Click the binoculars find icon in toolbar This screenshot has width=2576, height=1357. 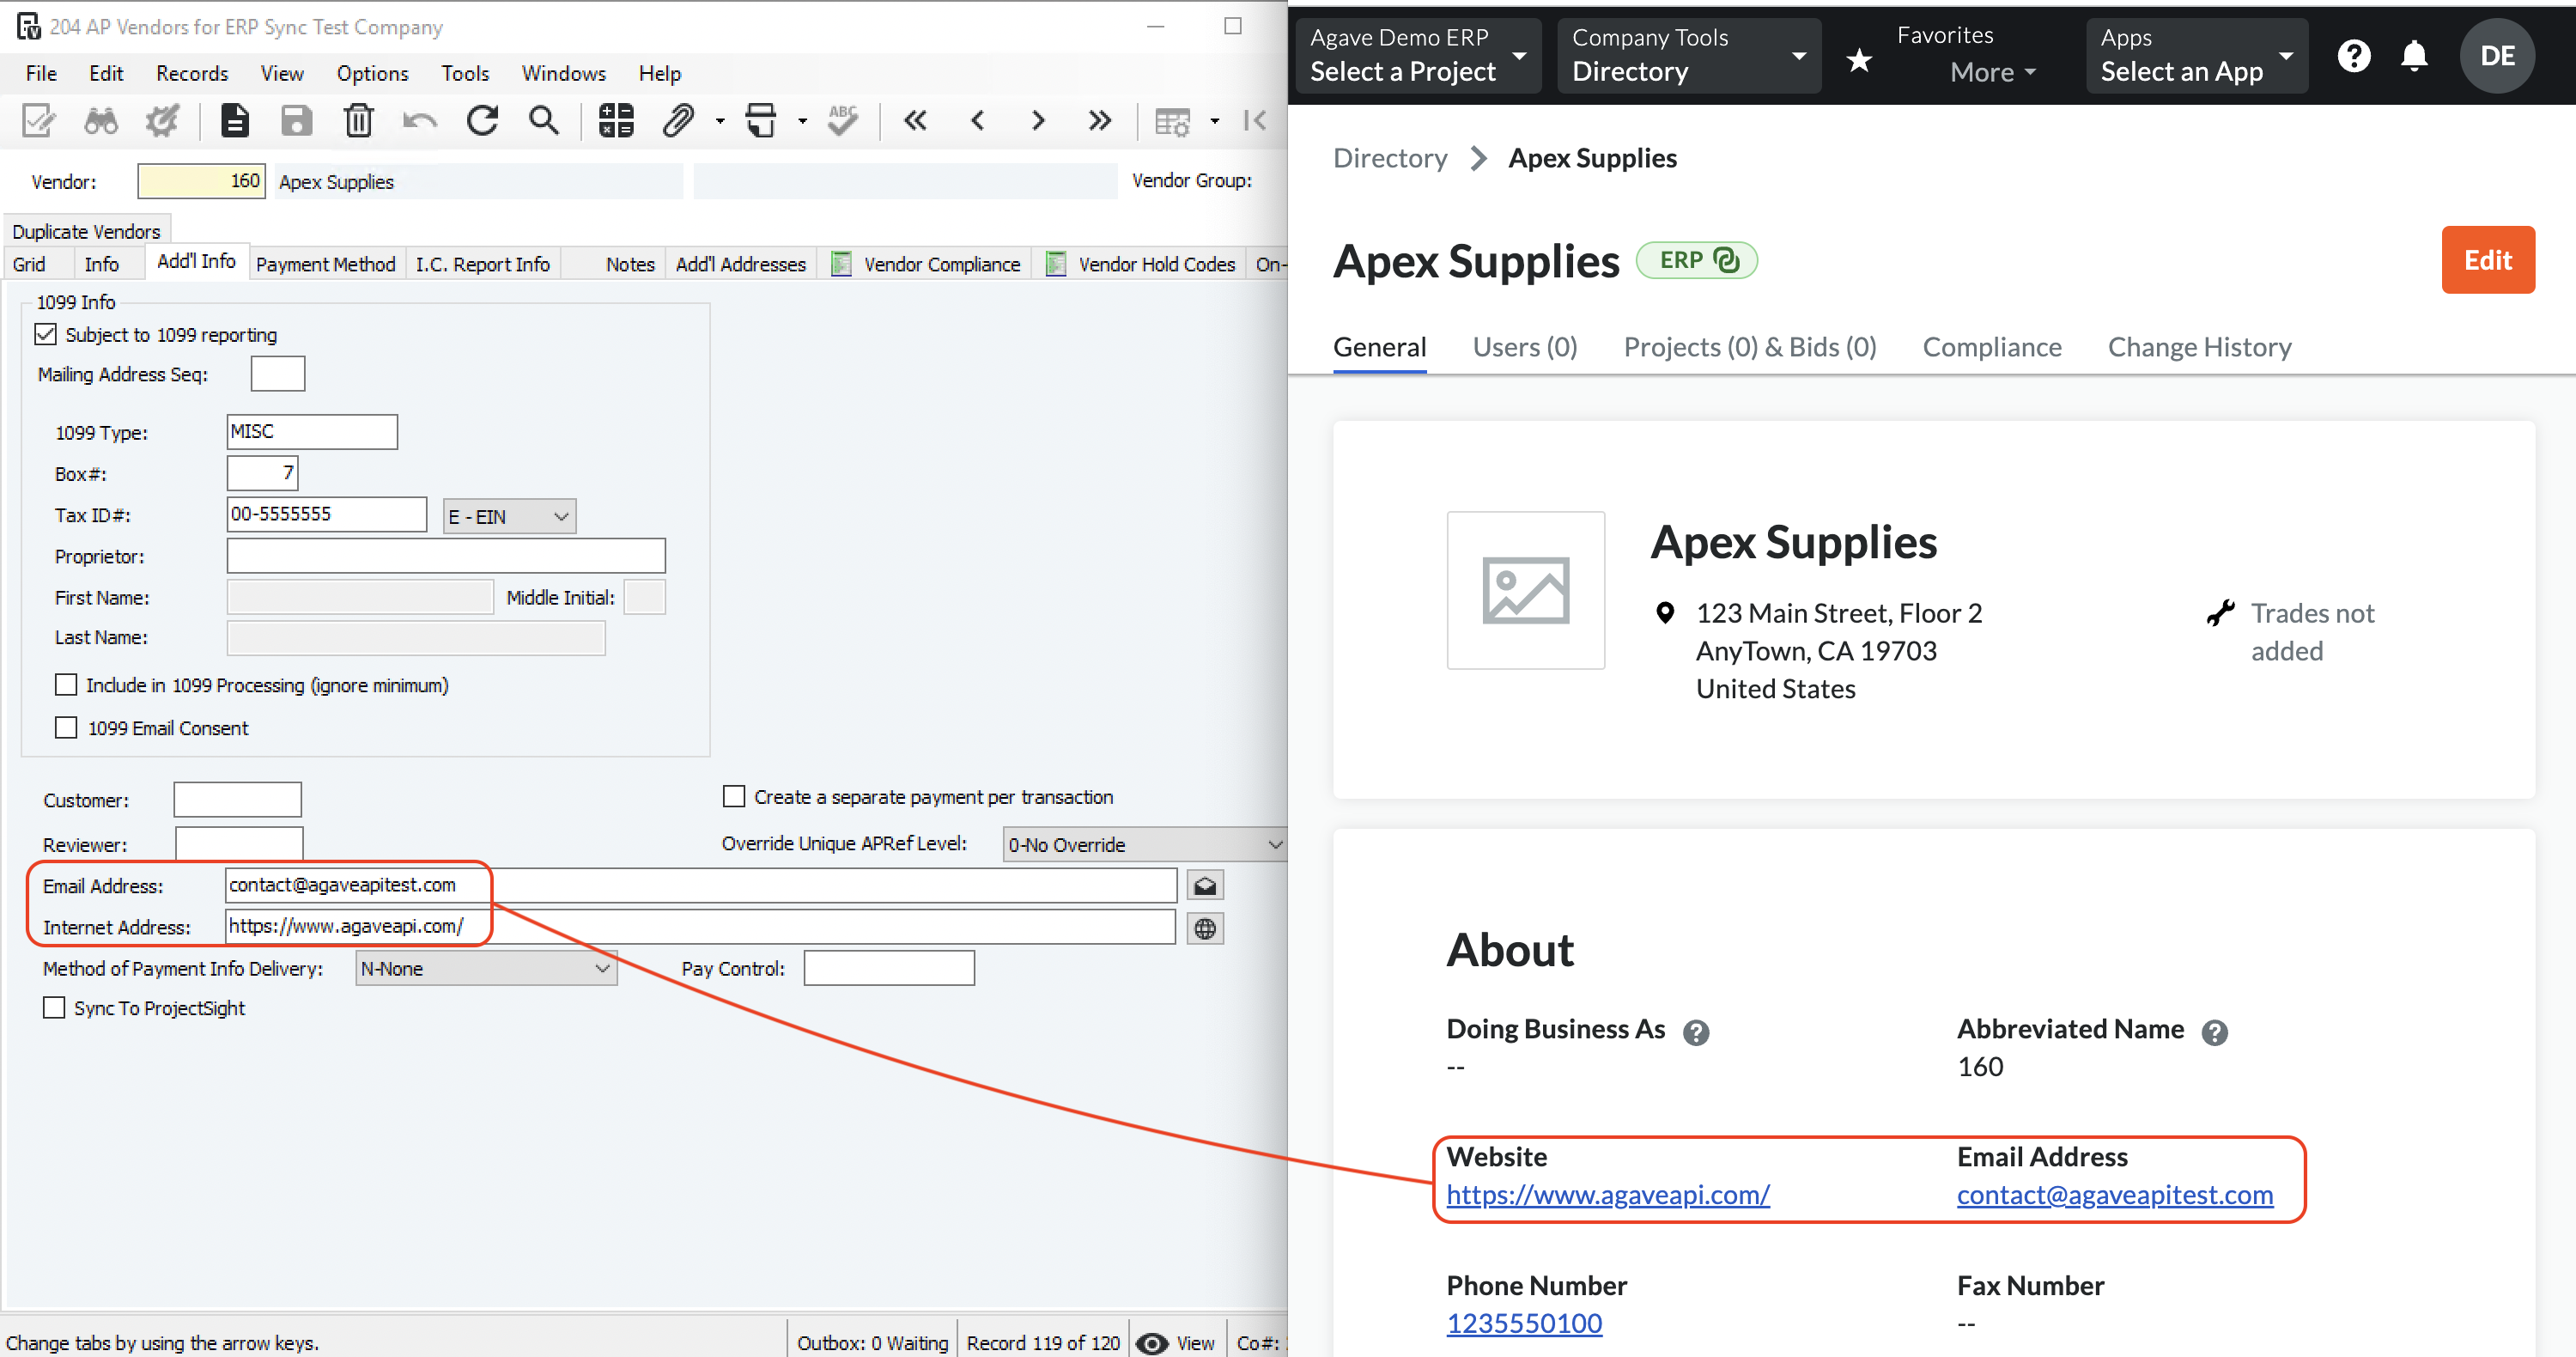pos(101,121)
